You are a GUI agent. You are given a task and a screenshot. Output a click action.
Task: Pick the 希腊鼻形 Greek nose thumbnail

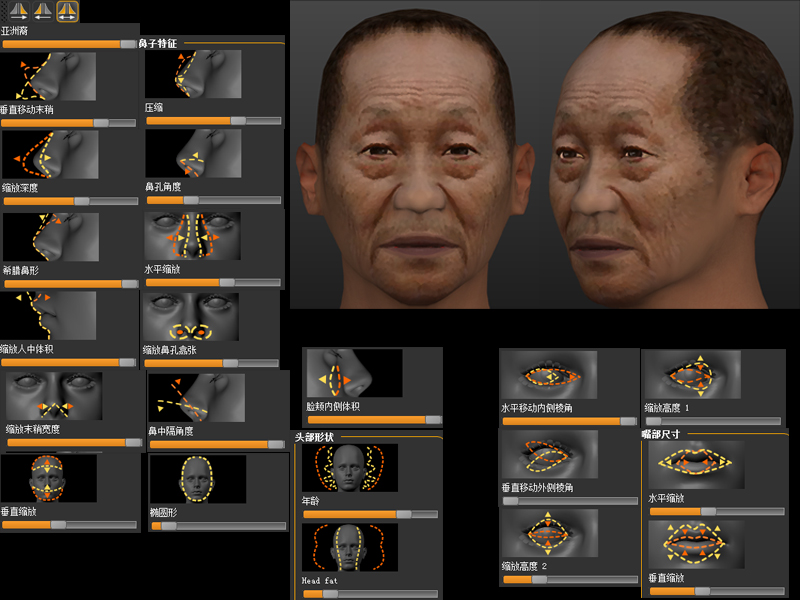coord(50,237)
